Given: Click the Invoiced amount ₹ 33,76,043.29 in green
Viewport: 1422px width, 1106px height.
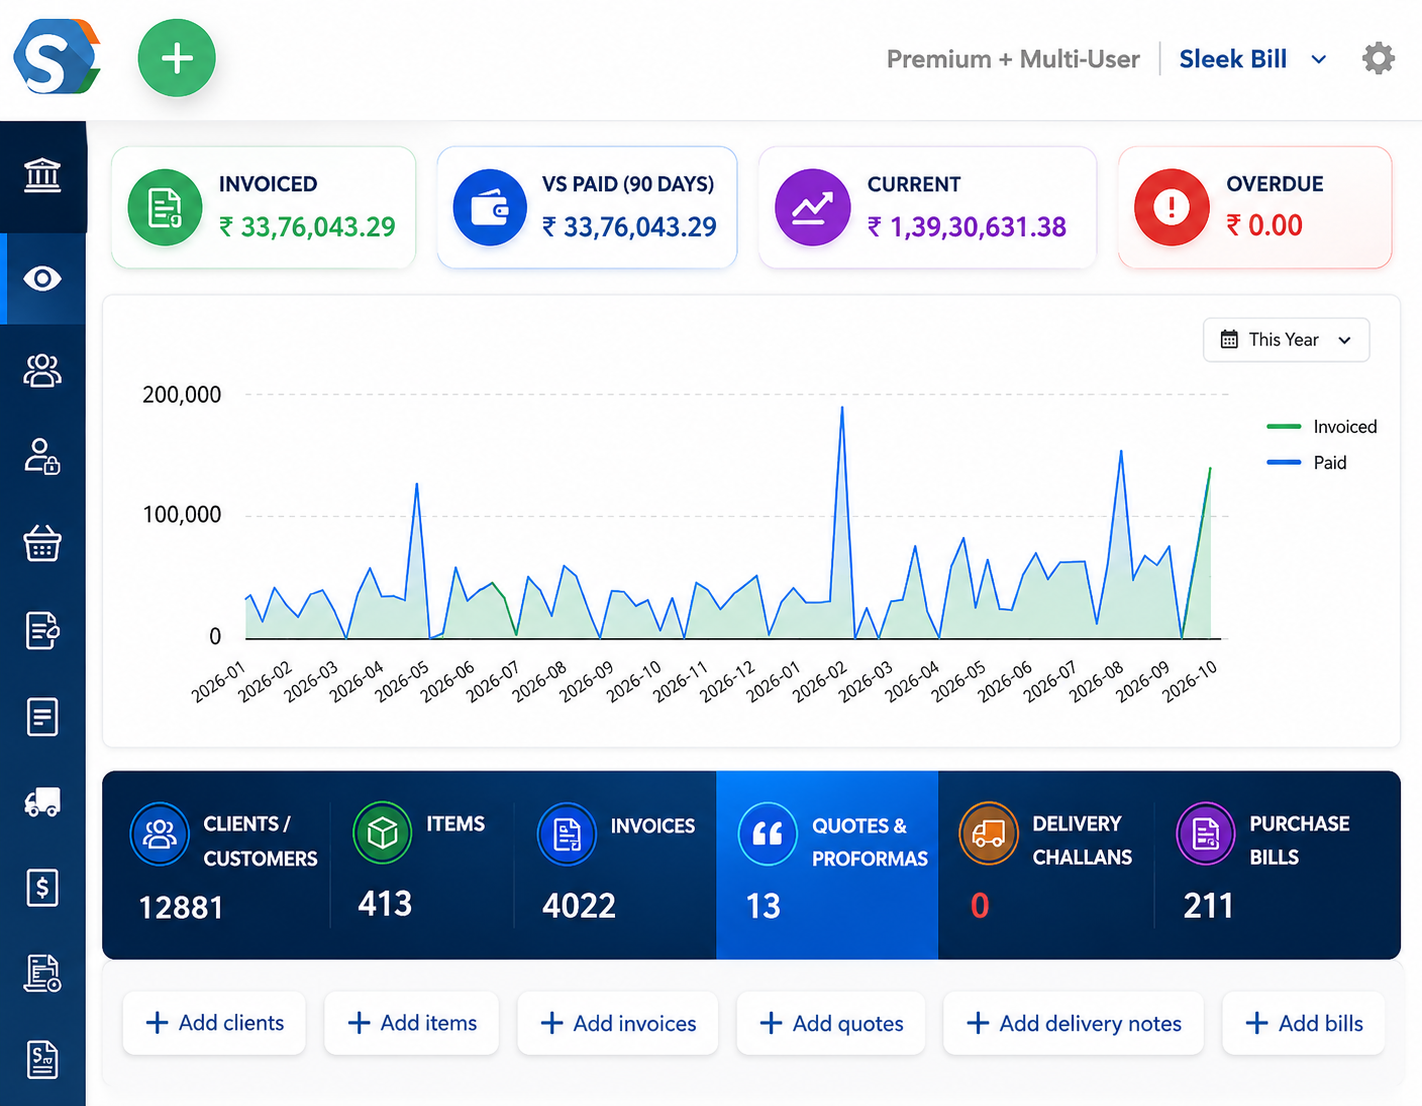Looking at the screenshot, I should pyautogui.click(x=307, y=227).
